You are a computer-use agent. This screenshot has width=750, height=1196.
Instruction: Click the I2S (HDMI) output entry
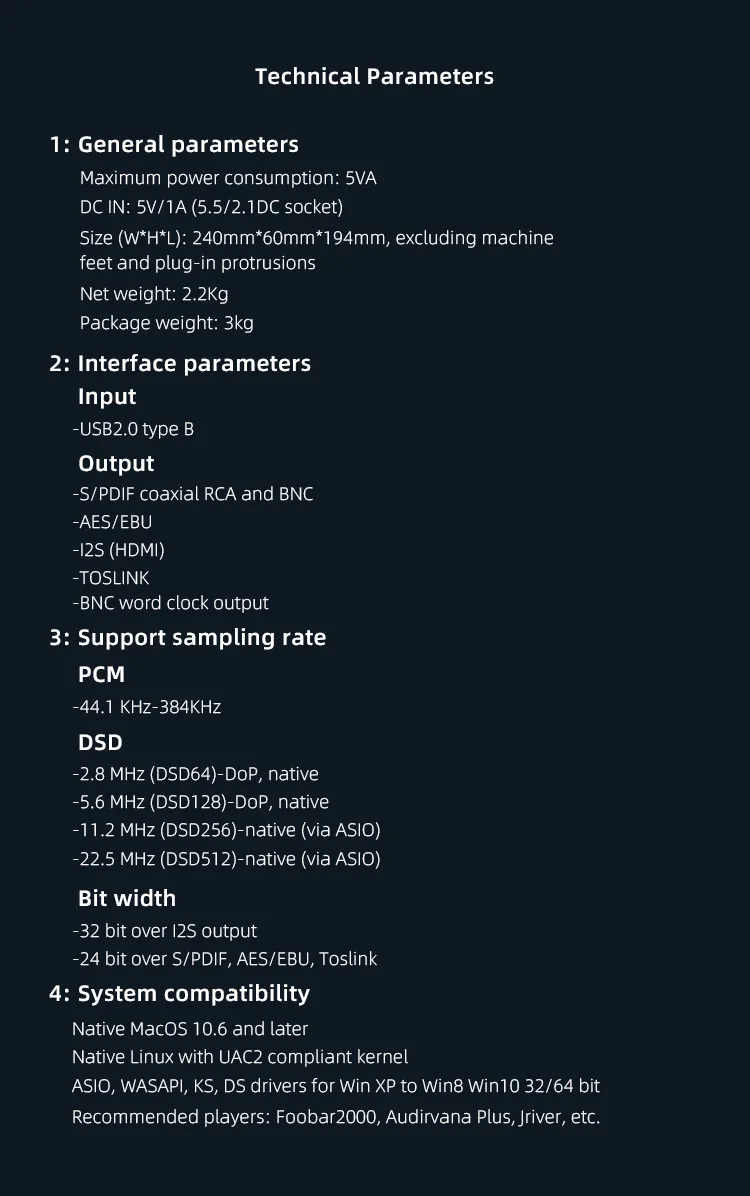(118, 550)
